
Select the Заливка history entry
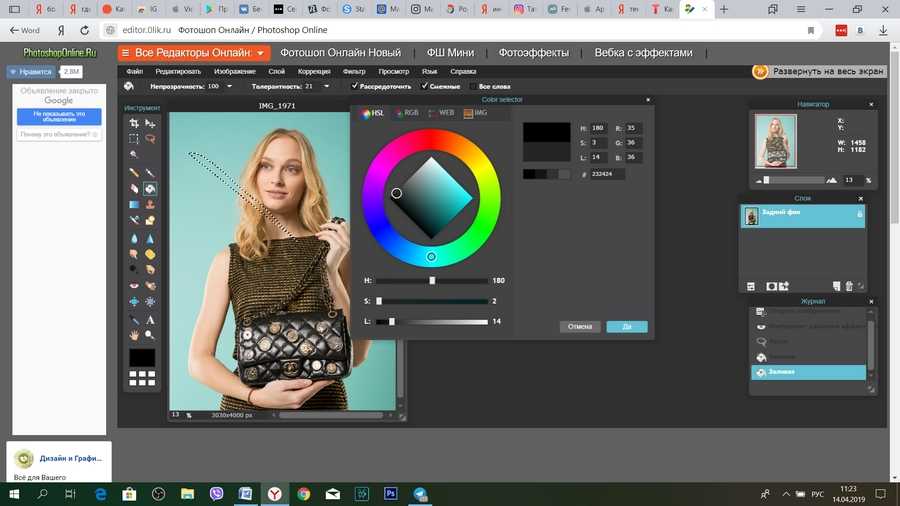[x=808, y=372]
